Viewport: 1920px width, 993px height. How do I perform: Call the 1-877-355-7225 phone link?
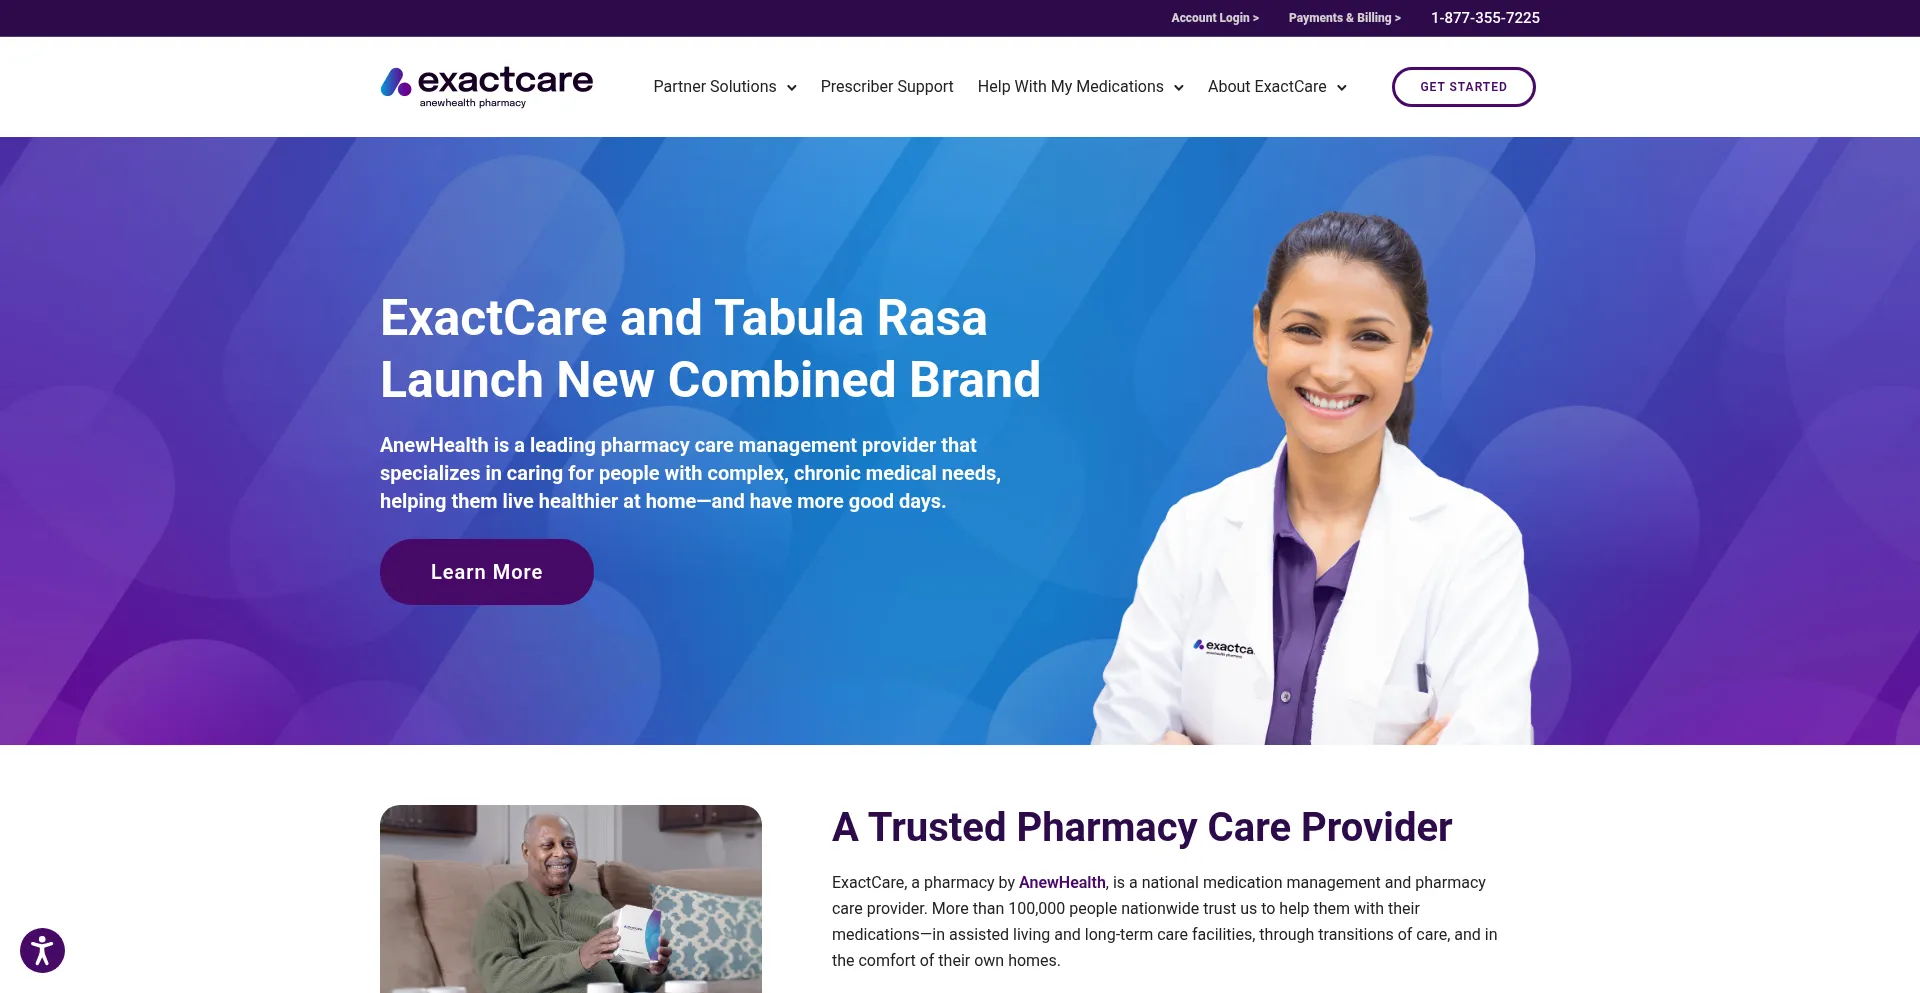pos(1485,18)
